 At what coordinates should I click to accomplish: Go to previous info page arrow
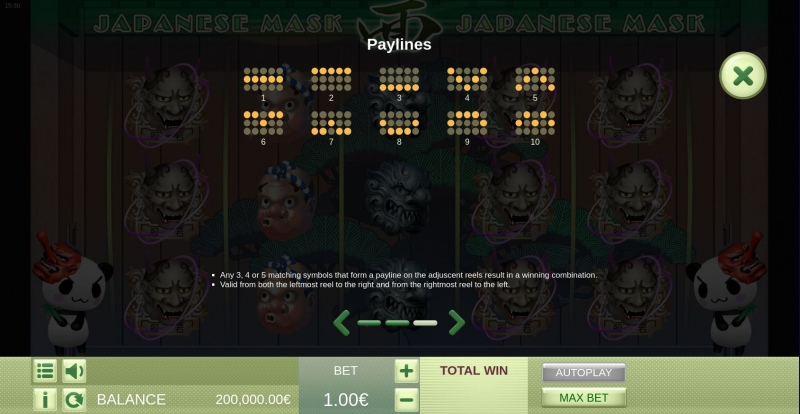pyautogui.click(x=342, y=323)
